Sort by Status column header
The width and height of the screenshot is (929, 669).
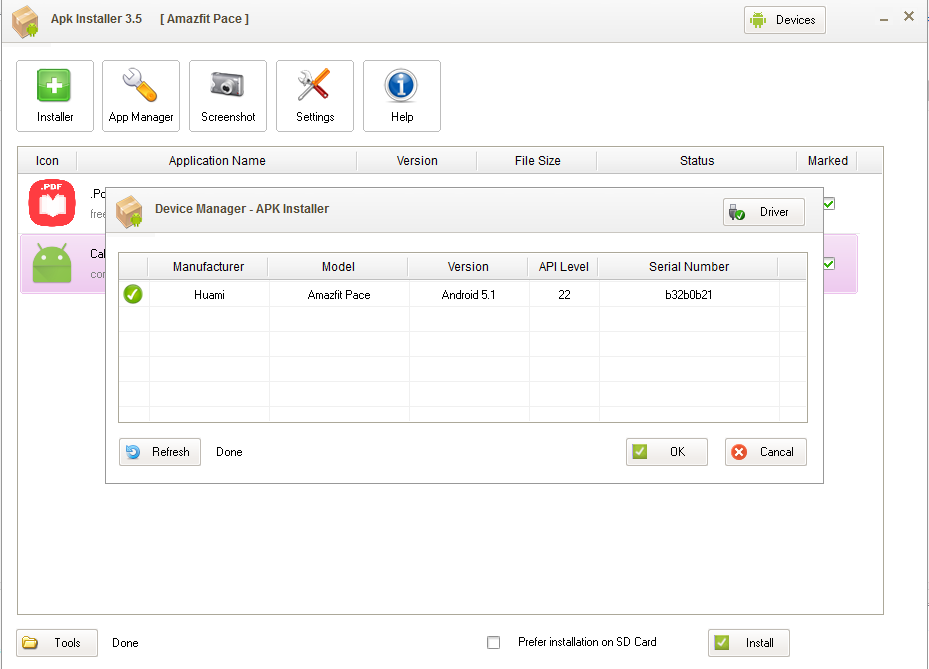pyautogui.click(x=697, y=161)
